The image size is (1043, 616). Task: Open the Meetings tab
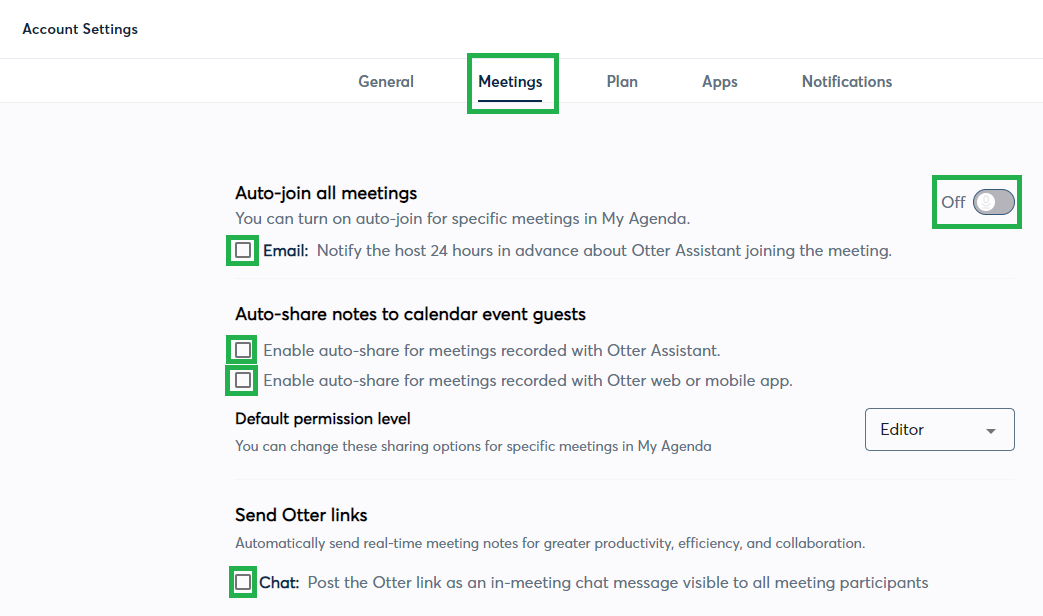[x=511, y=81]
